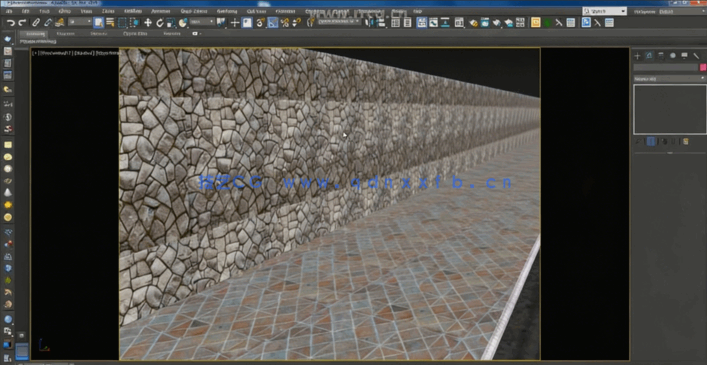Click the Redo arrow in main toolbar
Screen dimensions: 707x365
pyautogui.click(x=22, y=23)
